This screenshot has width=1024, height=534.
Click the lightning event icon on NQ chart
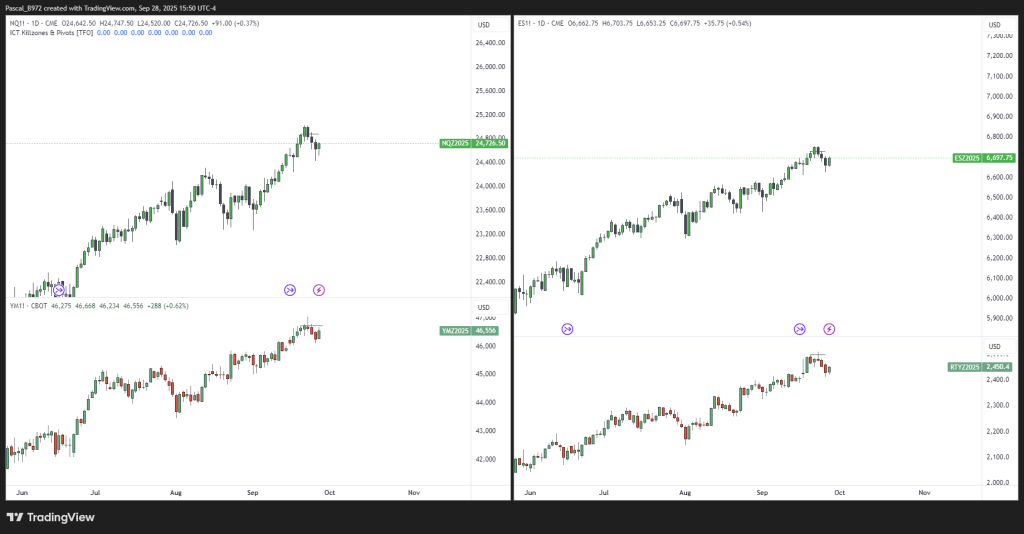point(319,290)
